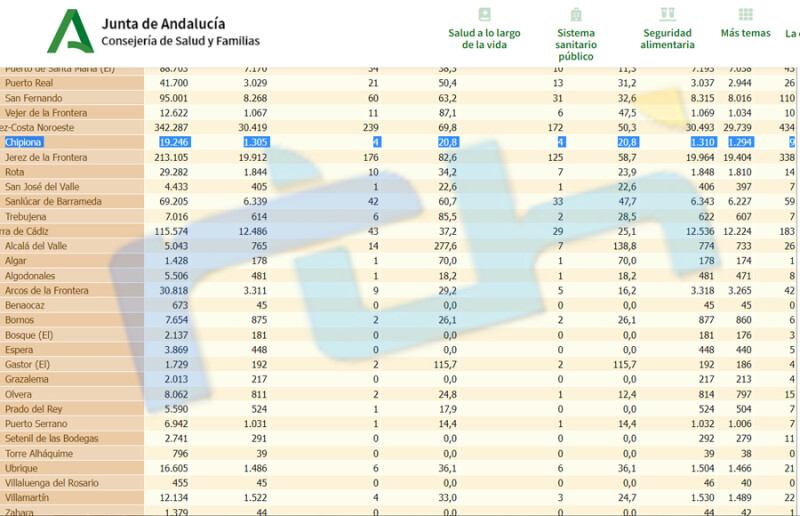The width and height of the screenshot is (800, 516).
Task: Select the Espera row label
Action: [19, 350]
